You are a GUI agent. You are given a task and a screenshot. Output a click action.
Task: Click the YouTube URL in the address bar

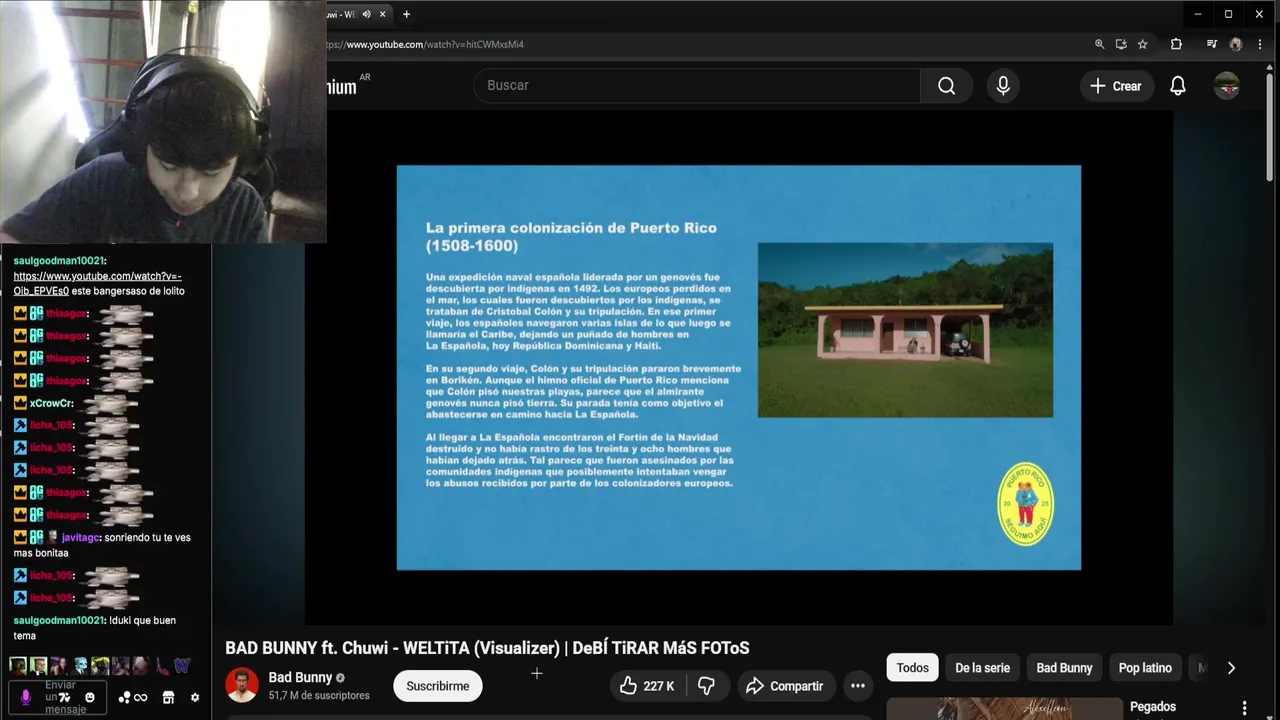425,44
